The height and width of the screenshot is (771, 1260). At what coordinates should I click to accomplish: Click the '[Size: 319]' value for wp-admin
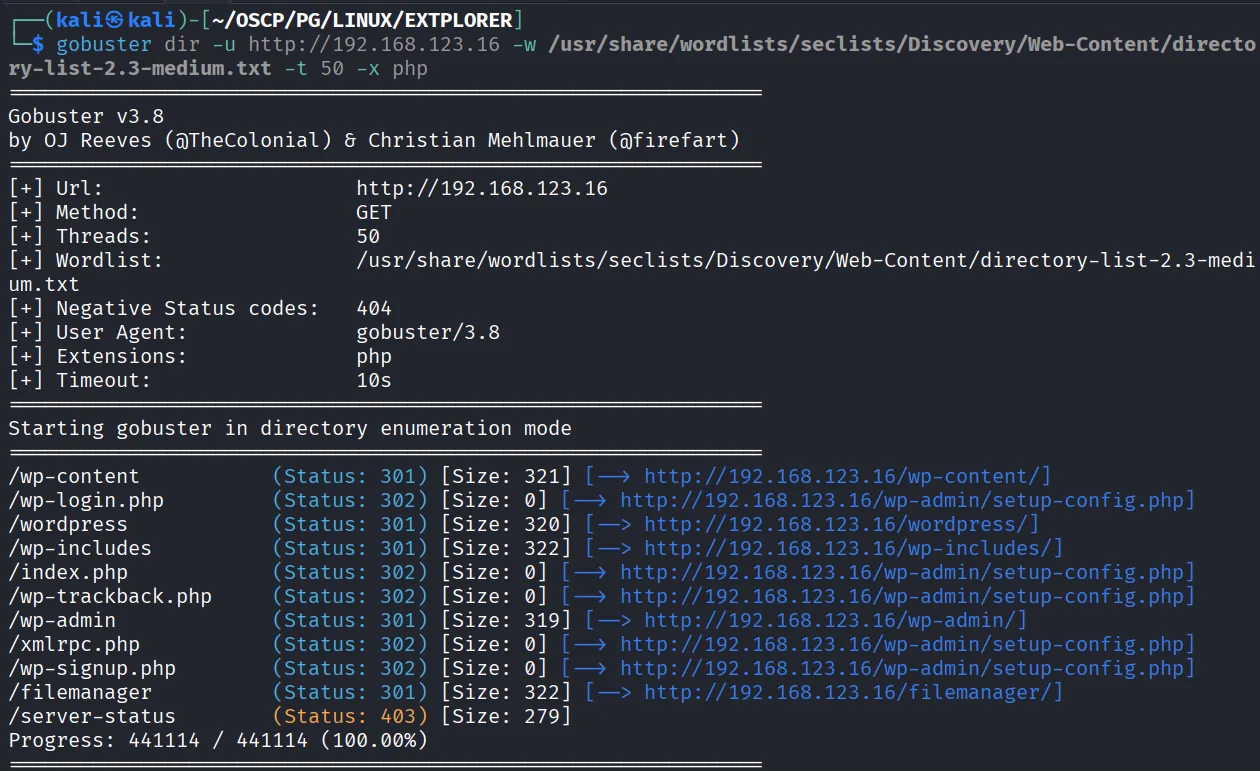(x=506, y=620)
